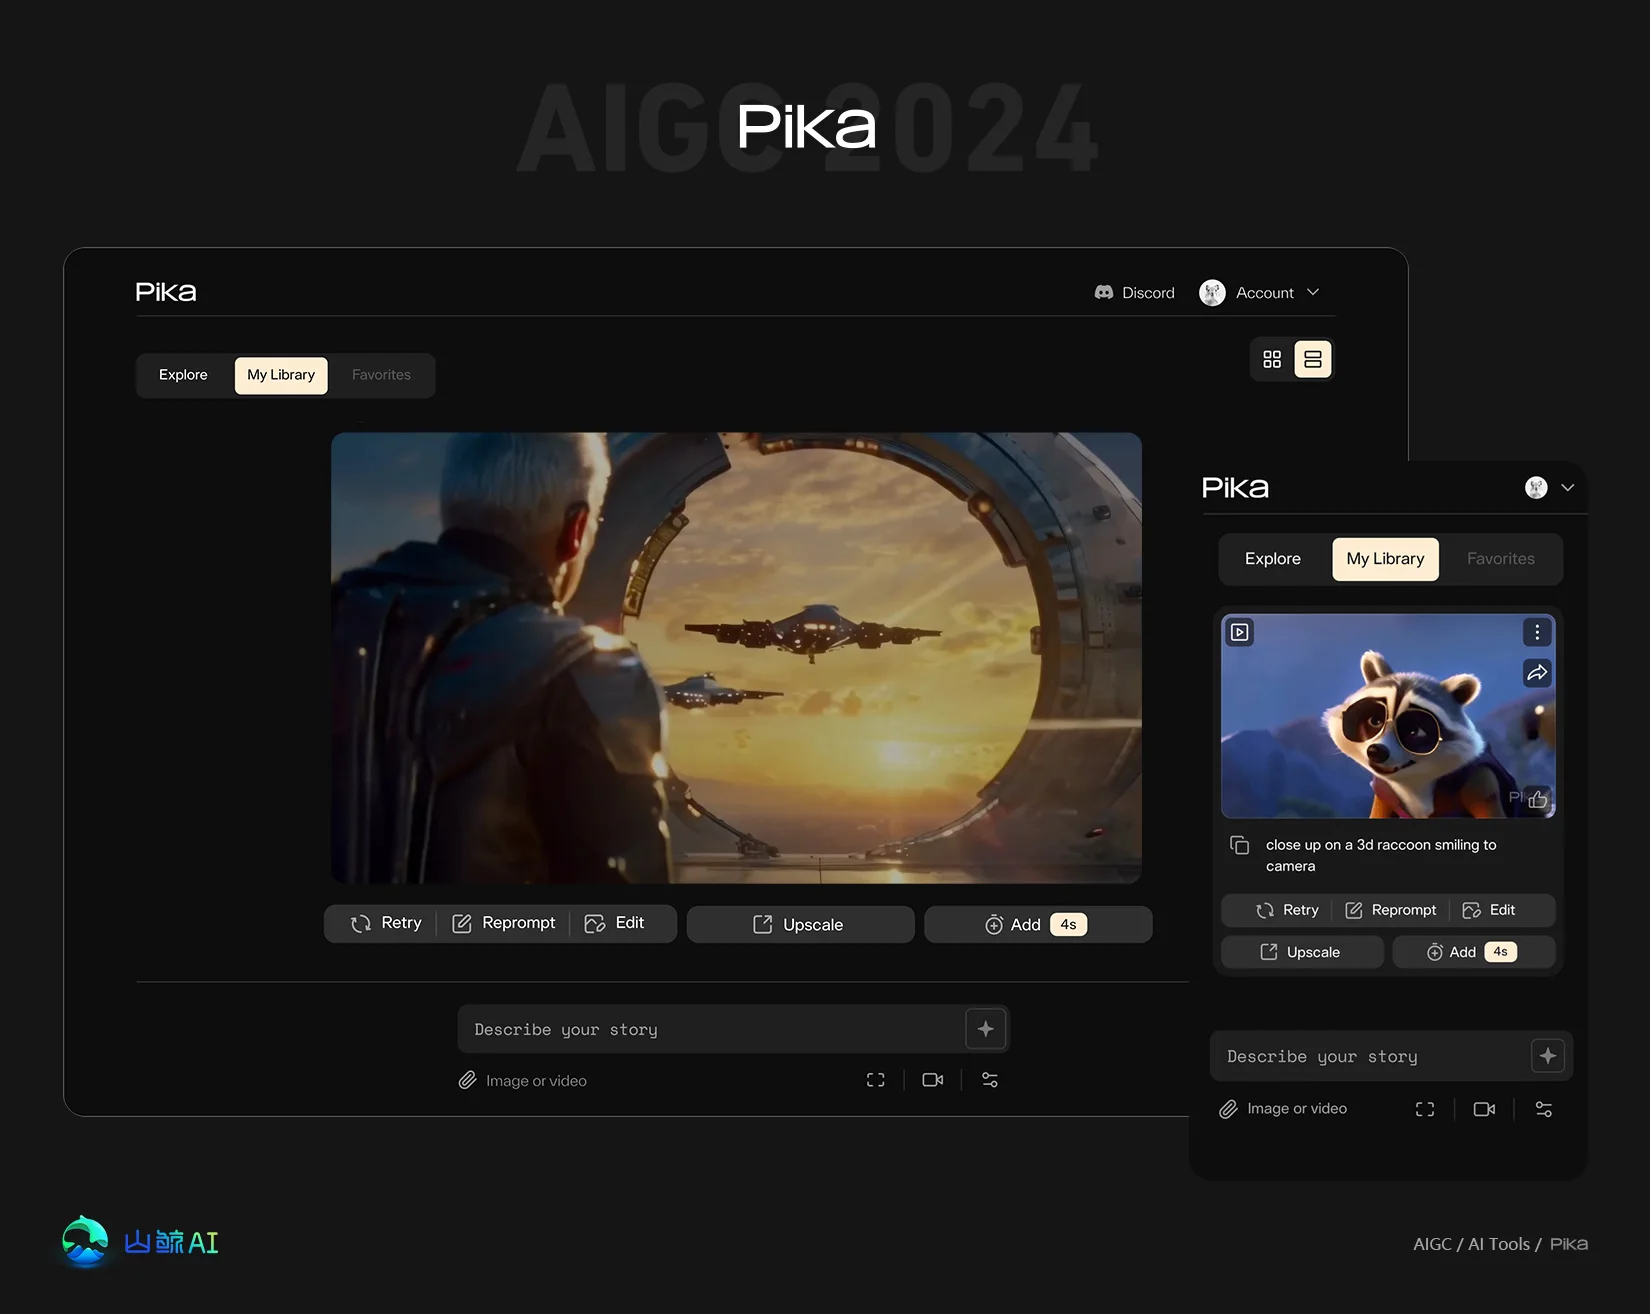Open parameter settings sliders in desktop view
The image size is (1650, 1314).
click(x=990, y=1080)
